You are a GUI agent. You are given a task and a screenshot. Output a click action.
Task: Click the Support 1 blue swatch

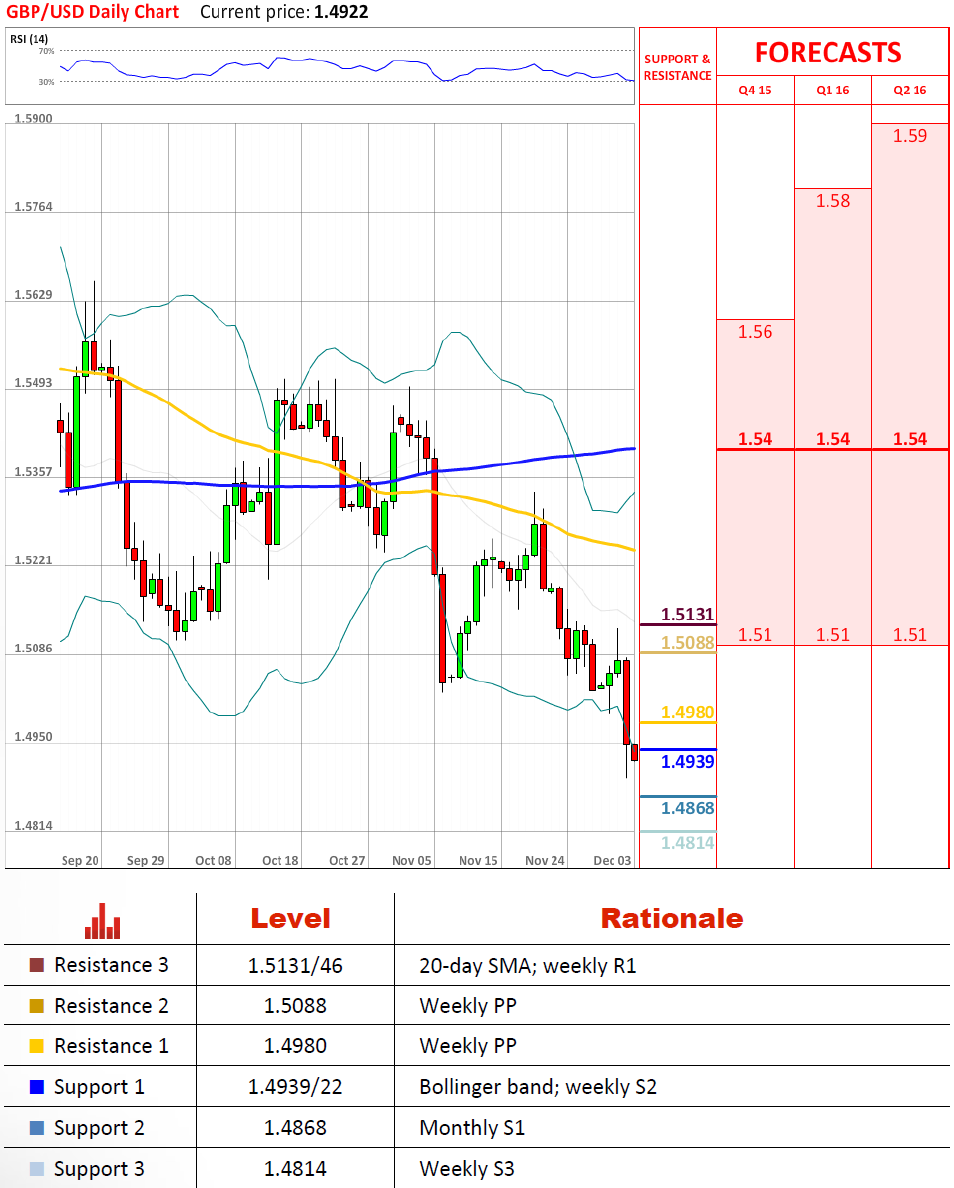pos(36,1087)
